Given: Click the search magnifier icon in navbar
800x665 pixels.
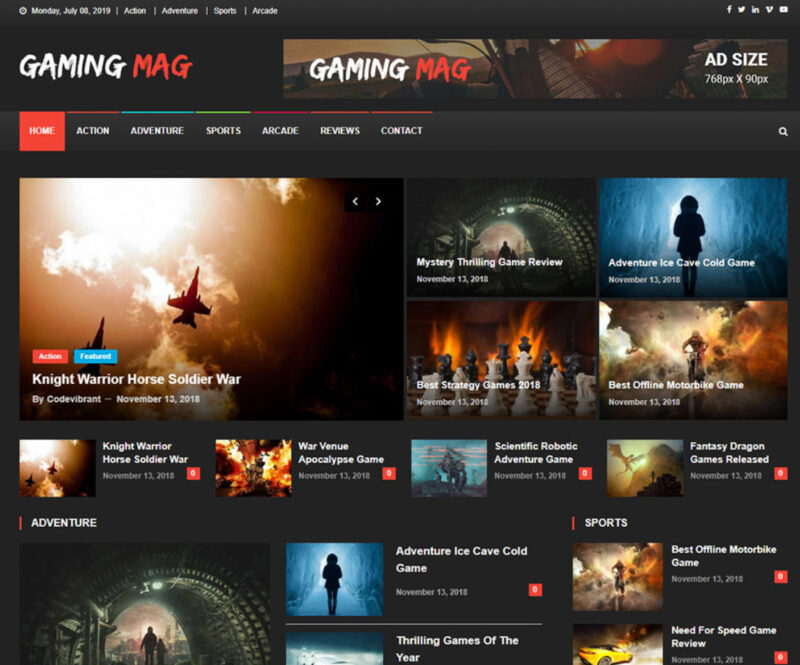Looking at the screenshot, I should pyautogui.click(x=783, y=131).
